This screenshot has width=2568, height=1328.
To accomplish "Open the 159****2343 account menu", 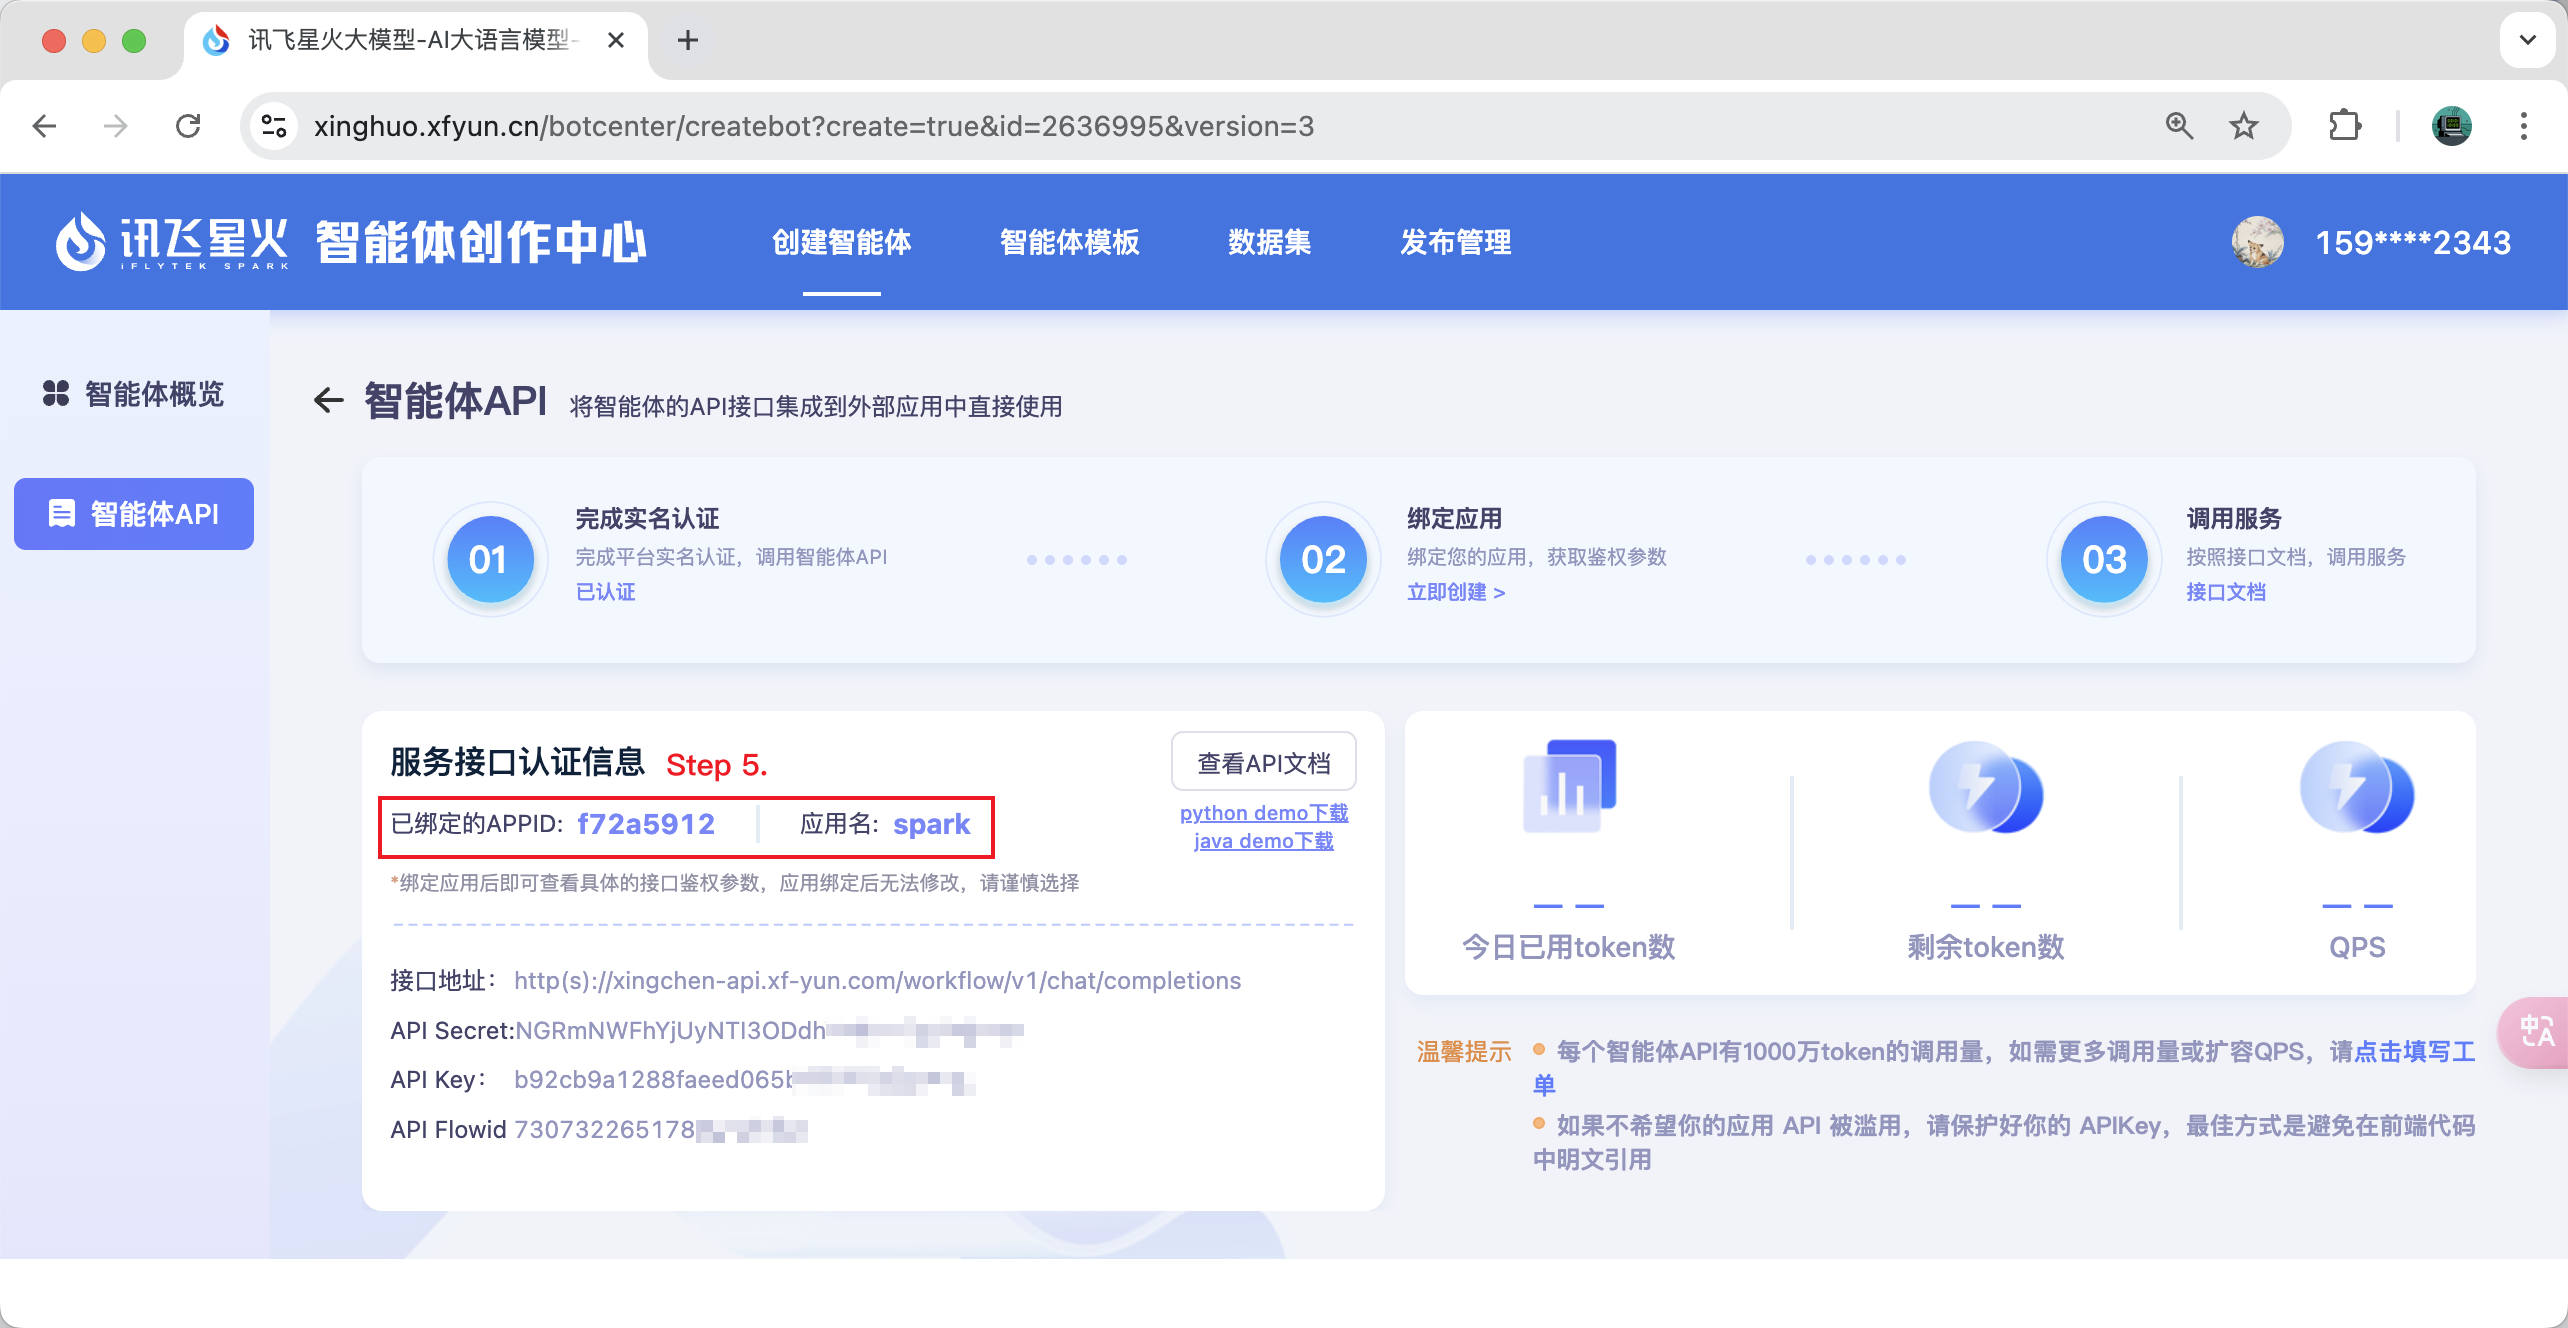I will pyautogui.click(x=2412, y=242).
